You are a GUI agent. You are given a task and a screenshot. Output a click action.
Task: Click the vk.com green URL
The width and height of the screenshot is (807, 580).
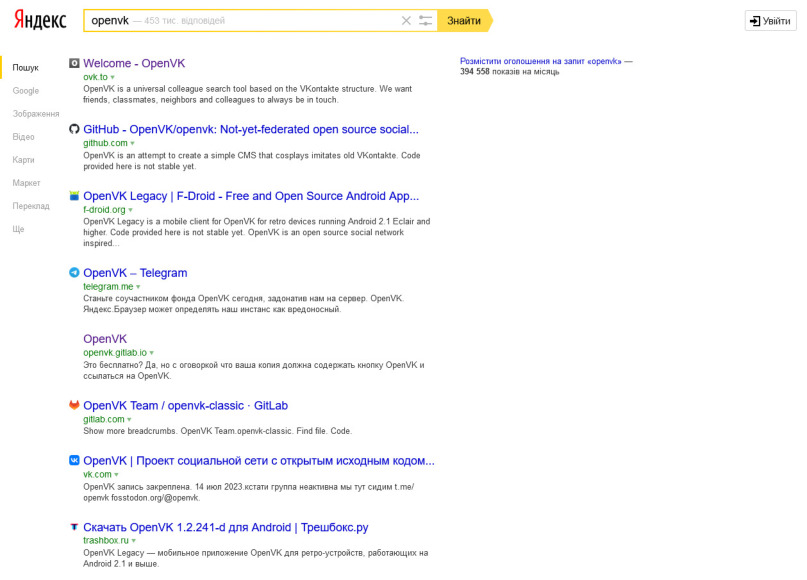coord(98,474)
